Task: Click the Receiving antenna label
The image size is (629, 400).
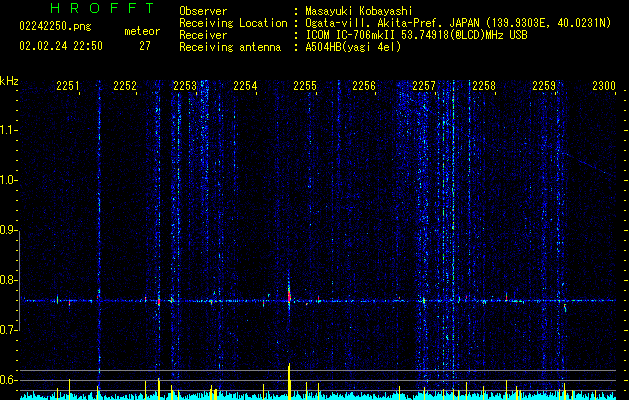Action: click(x=230, y=47)
